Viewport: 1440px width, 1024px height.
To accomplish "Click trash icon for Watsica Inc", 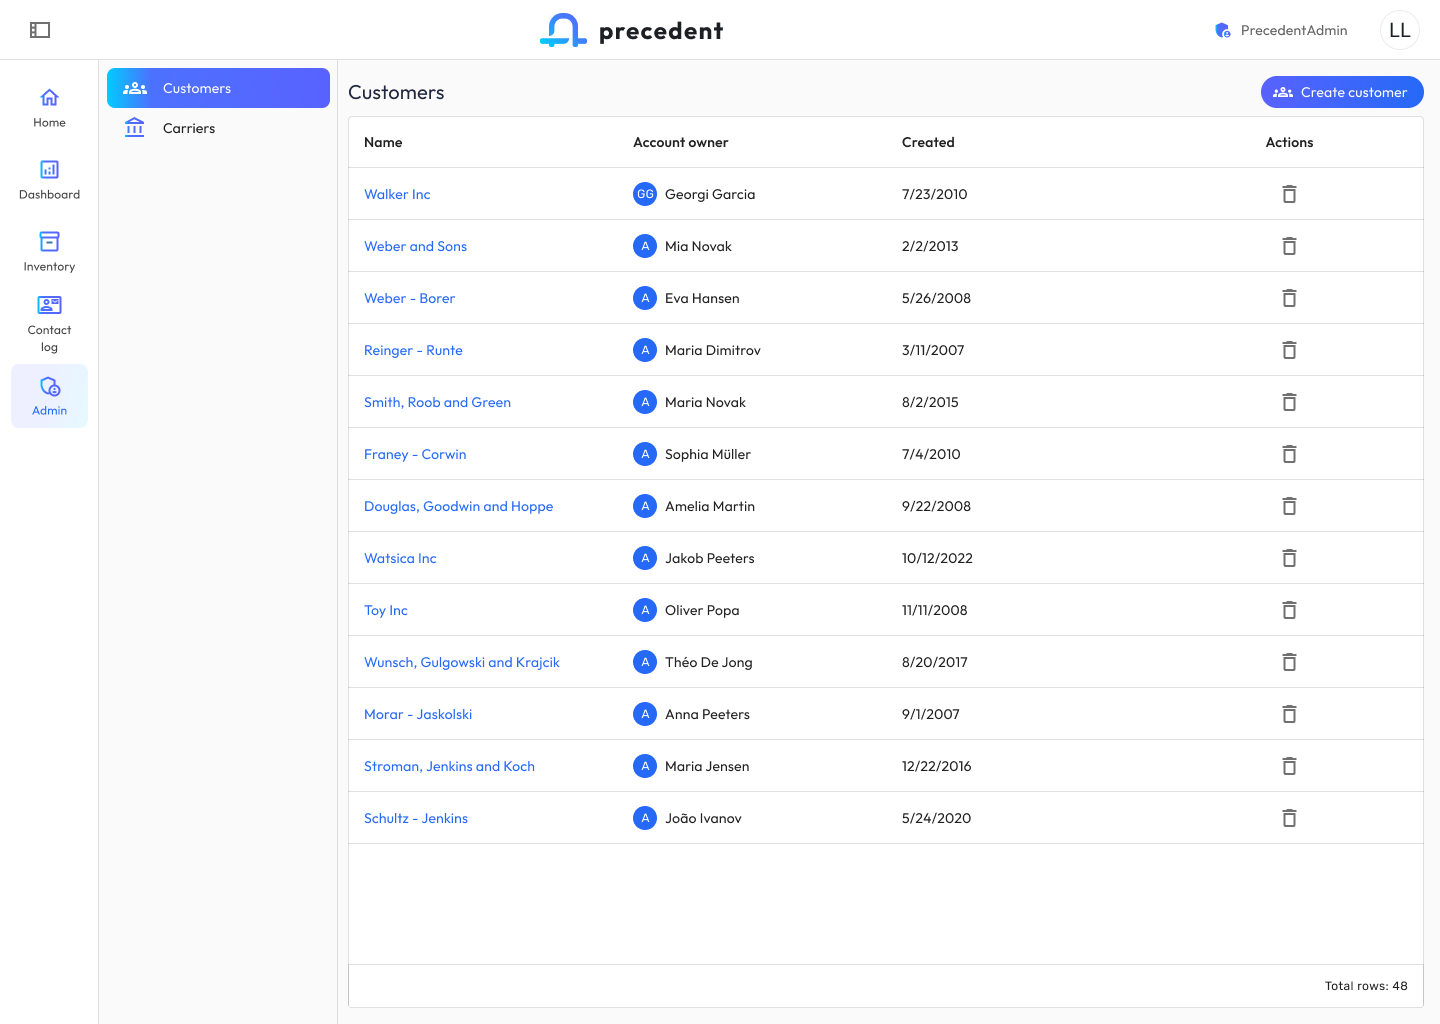I will 1289,558.
